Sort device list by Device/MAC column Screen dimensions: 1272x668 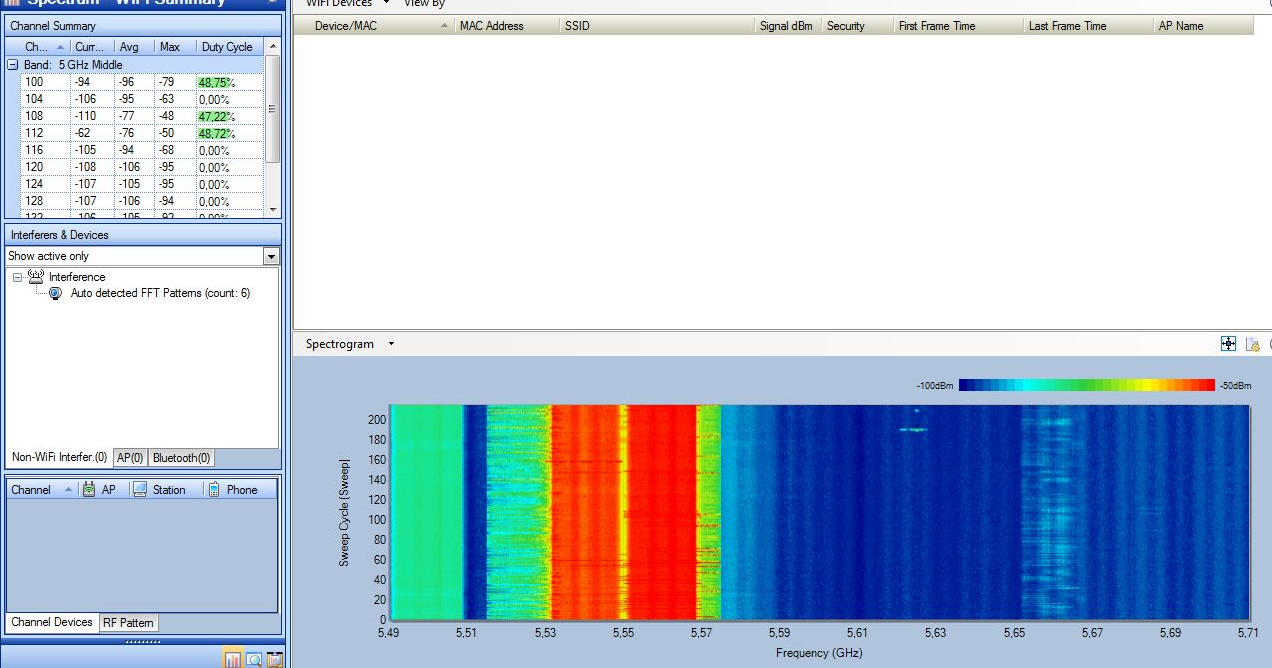coord(380,26)
